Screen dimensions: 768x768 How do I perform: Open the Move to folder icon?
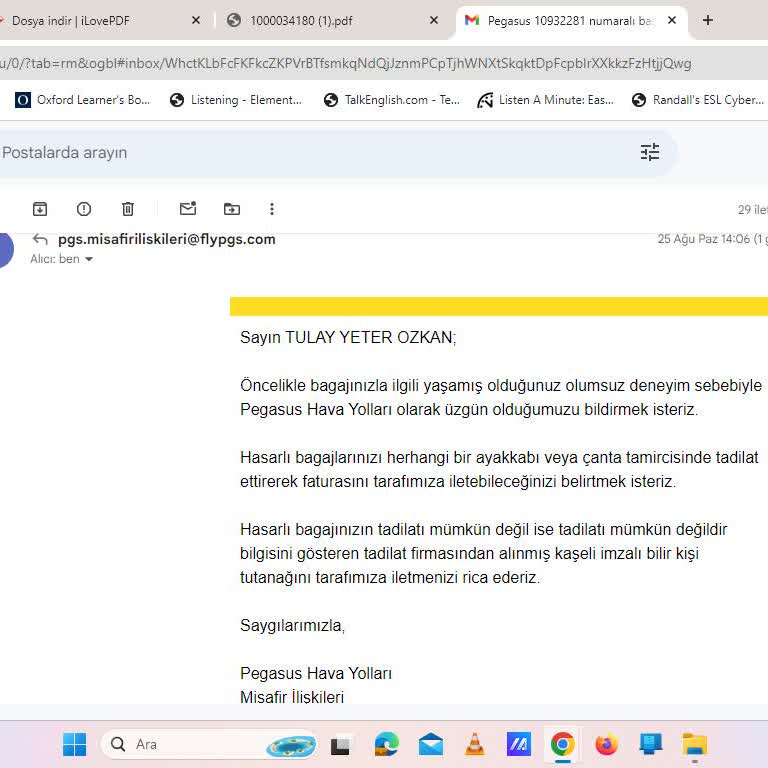(x=232, y=209)
